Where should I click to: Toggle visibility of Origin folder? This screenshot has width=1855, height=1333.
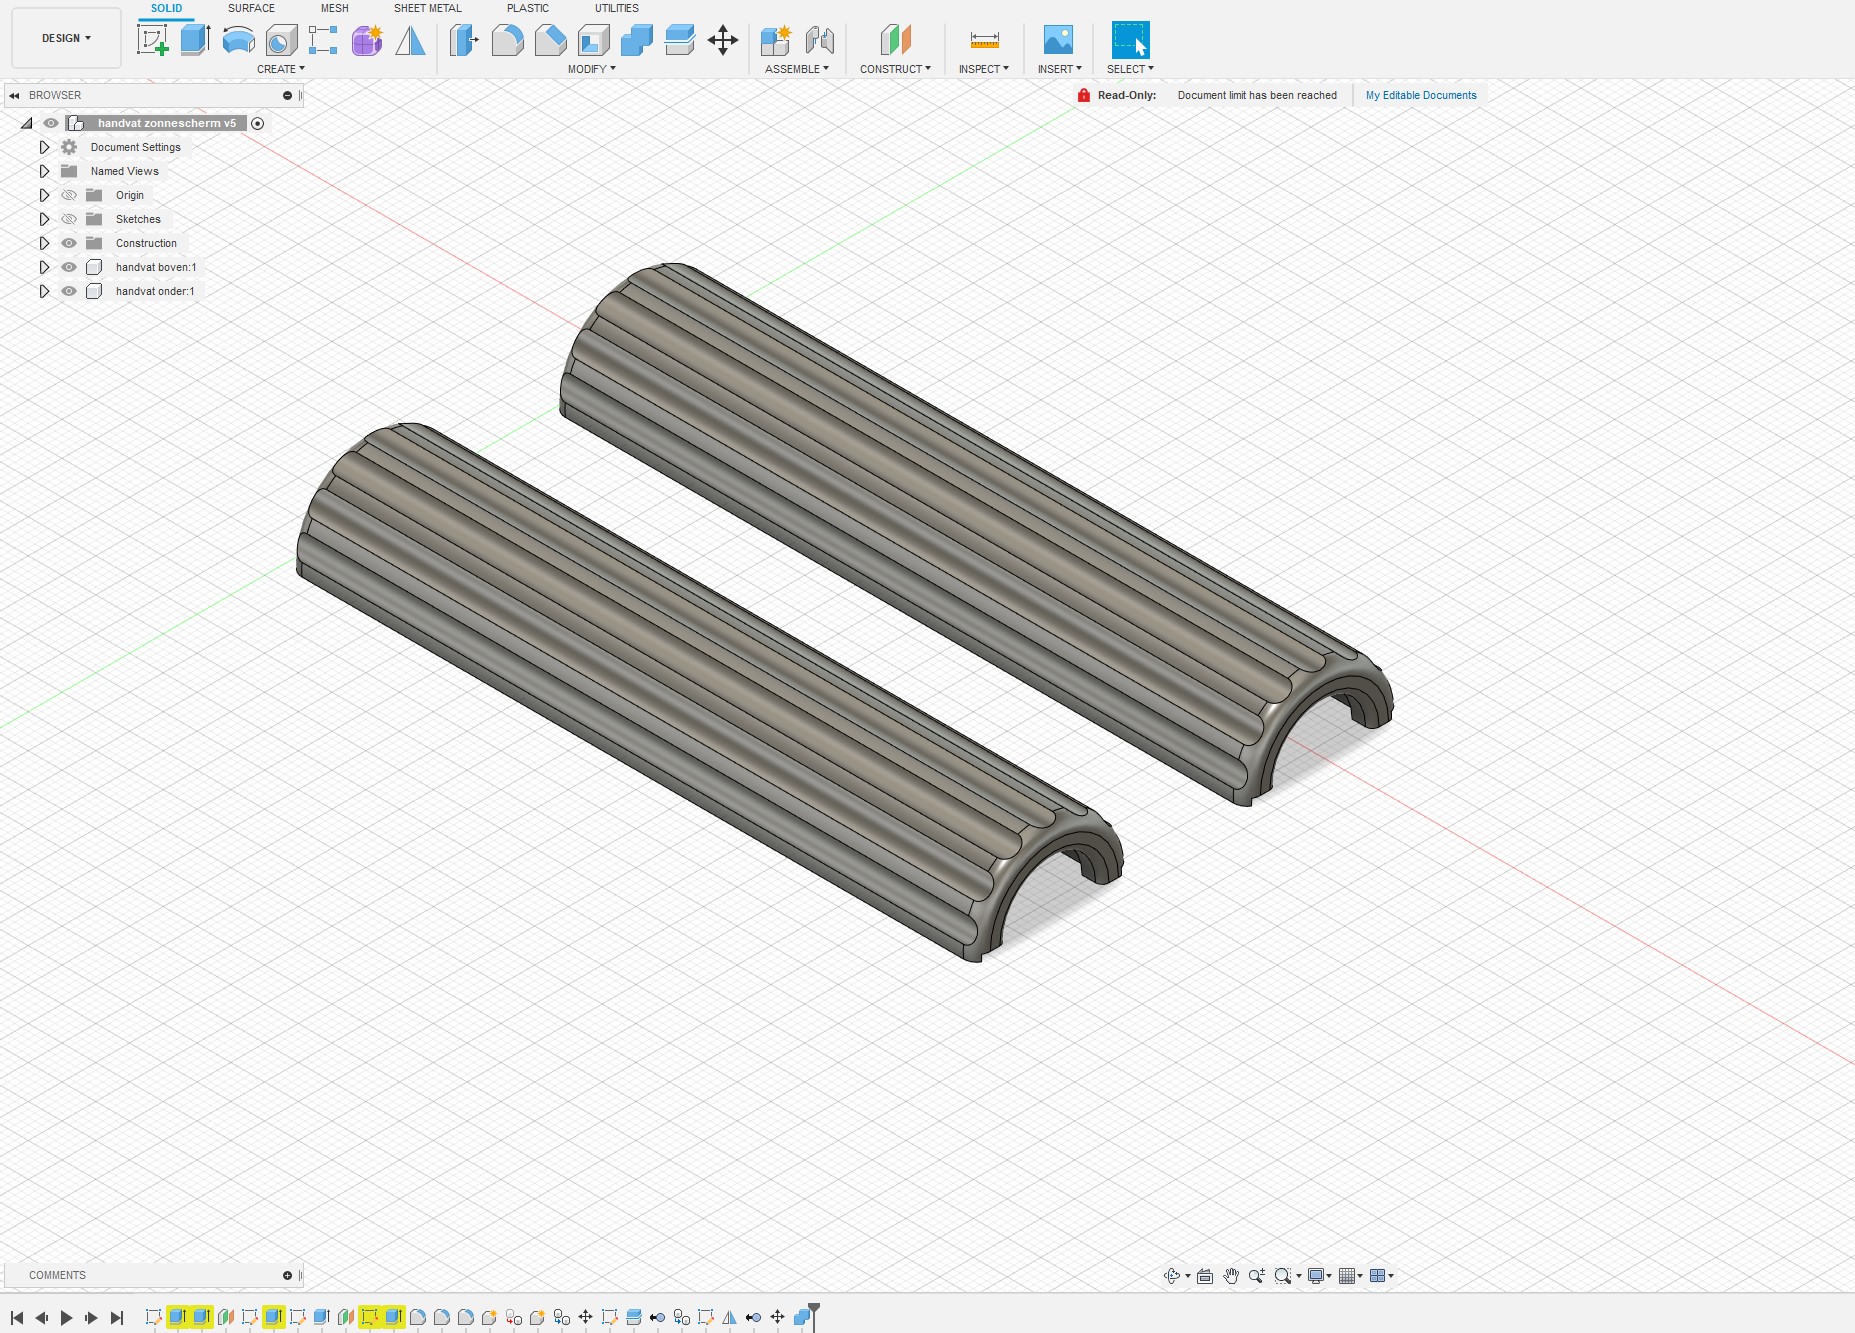(69, 195)
